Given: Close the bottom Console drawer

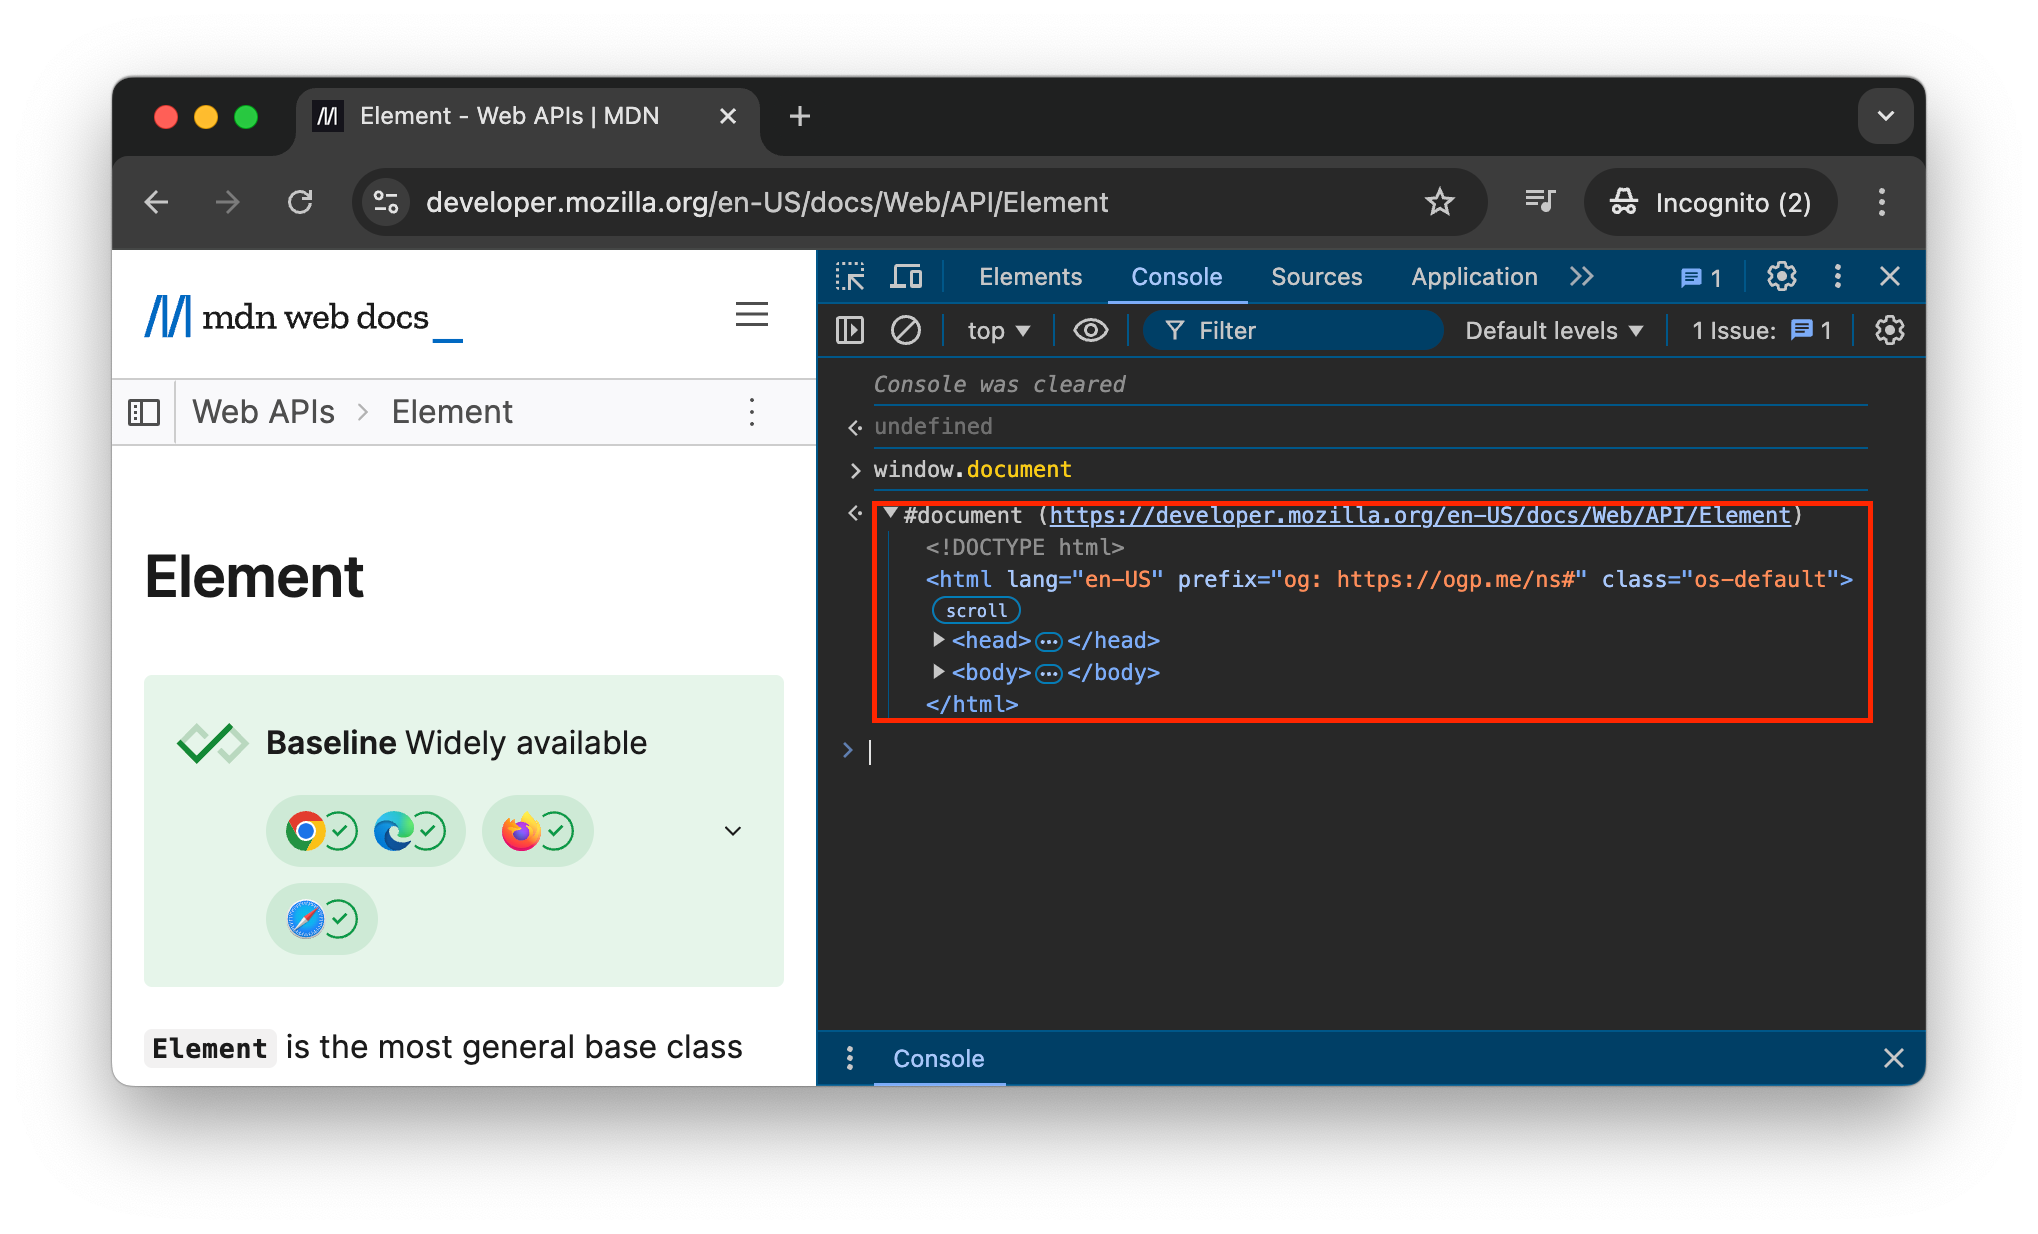Looking at the screenshot, I should tap(1893, 1059).
